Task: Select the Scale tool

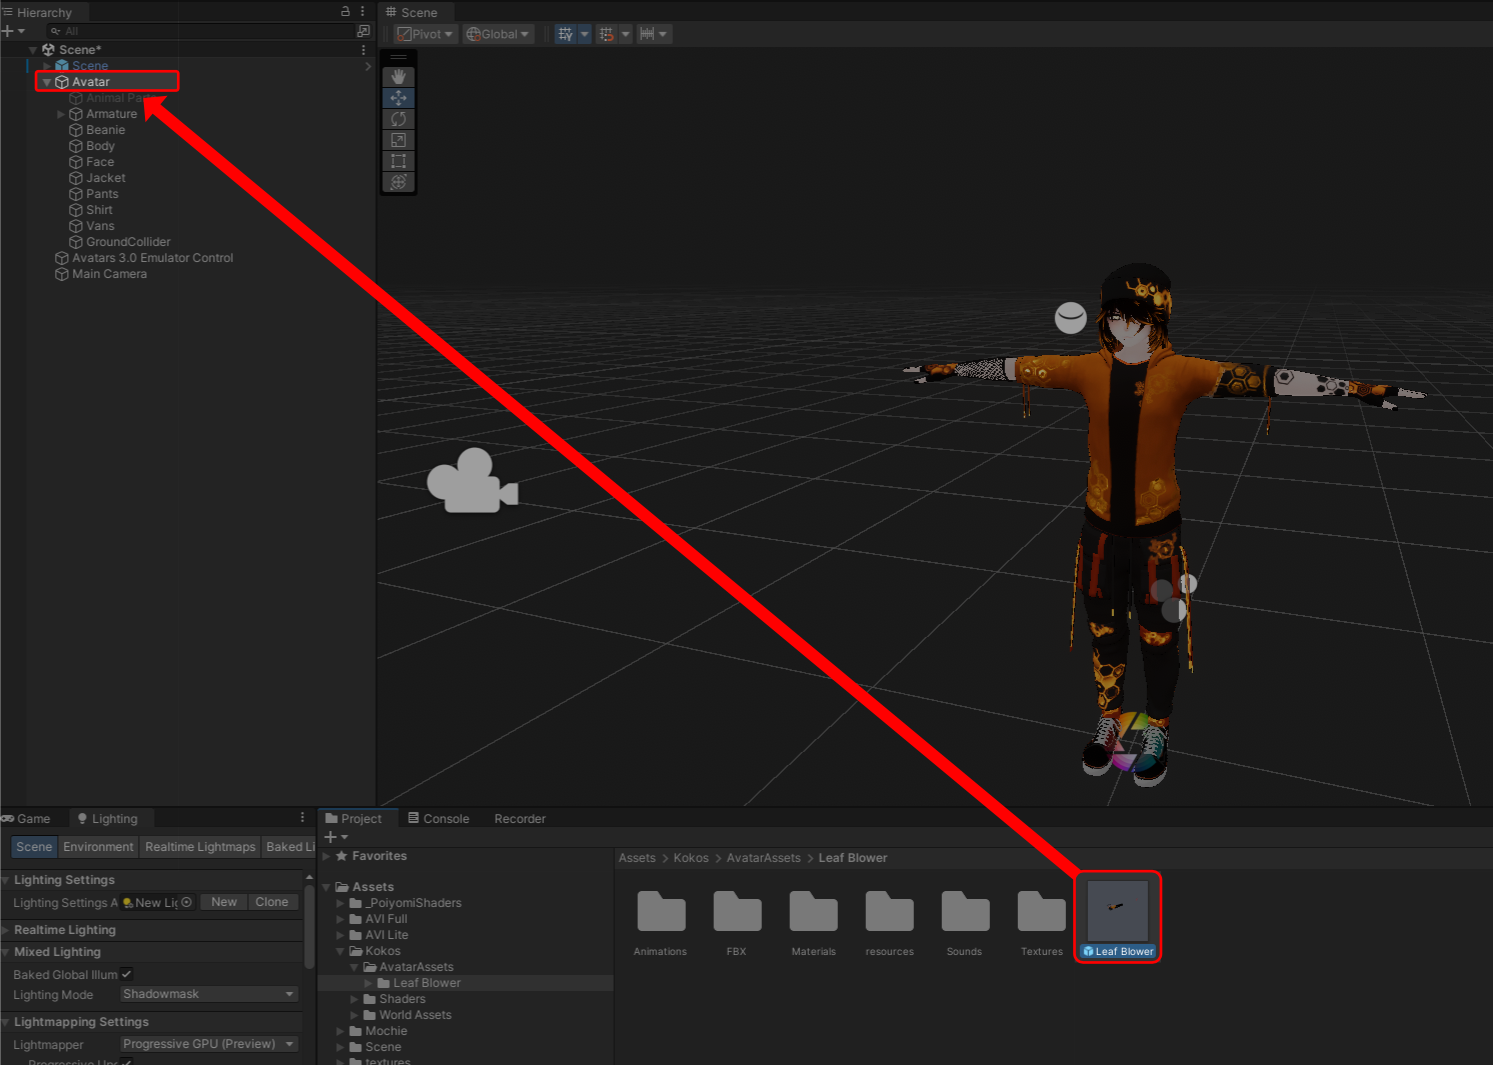Action: click(398, 140)
